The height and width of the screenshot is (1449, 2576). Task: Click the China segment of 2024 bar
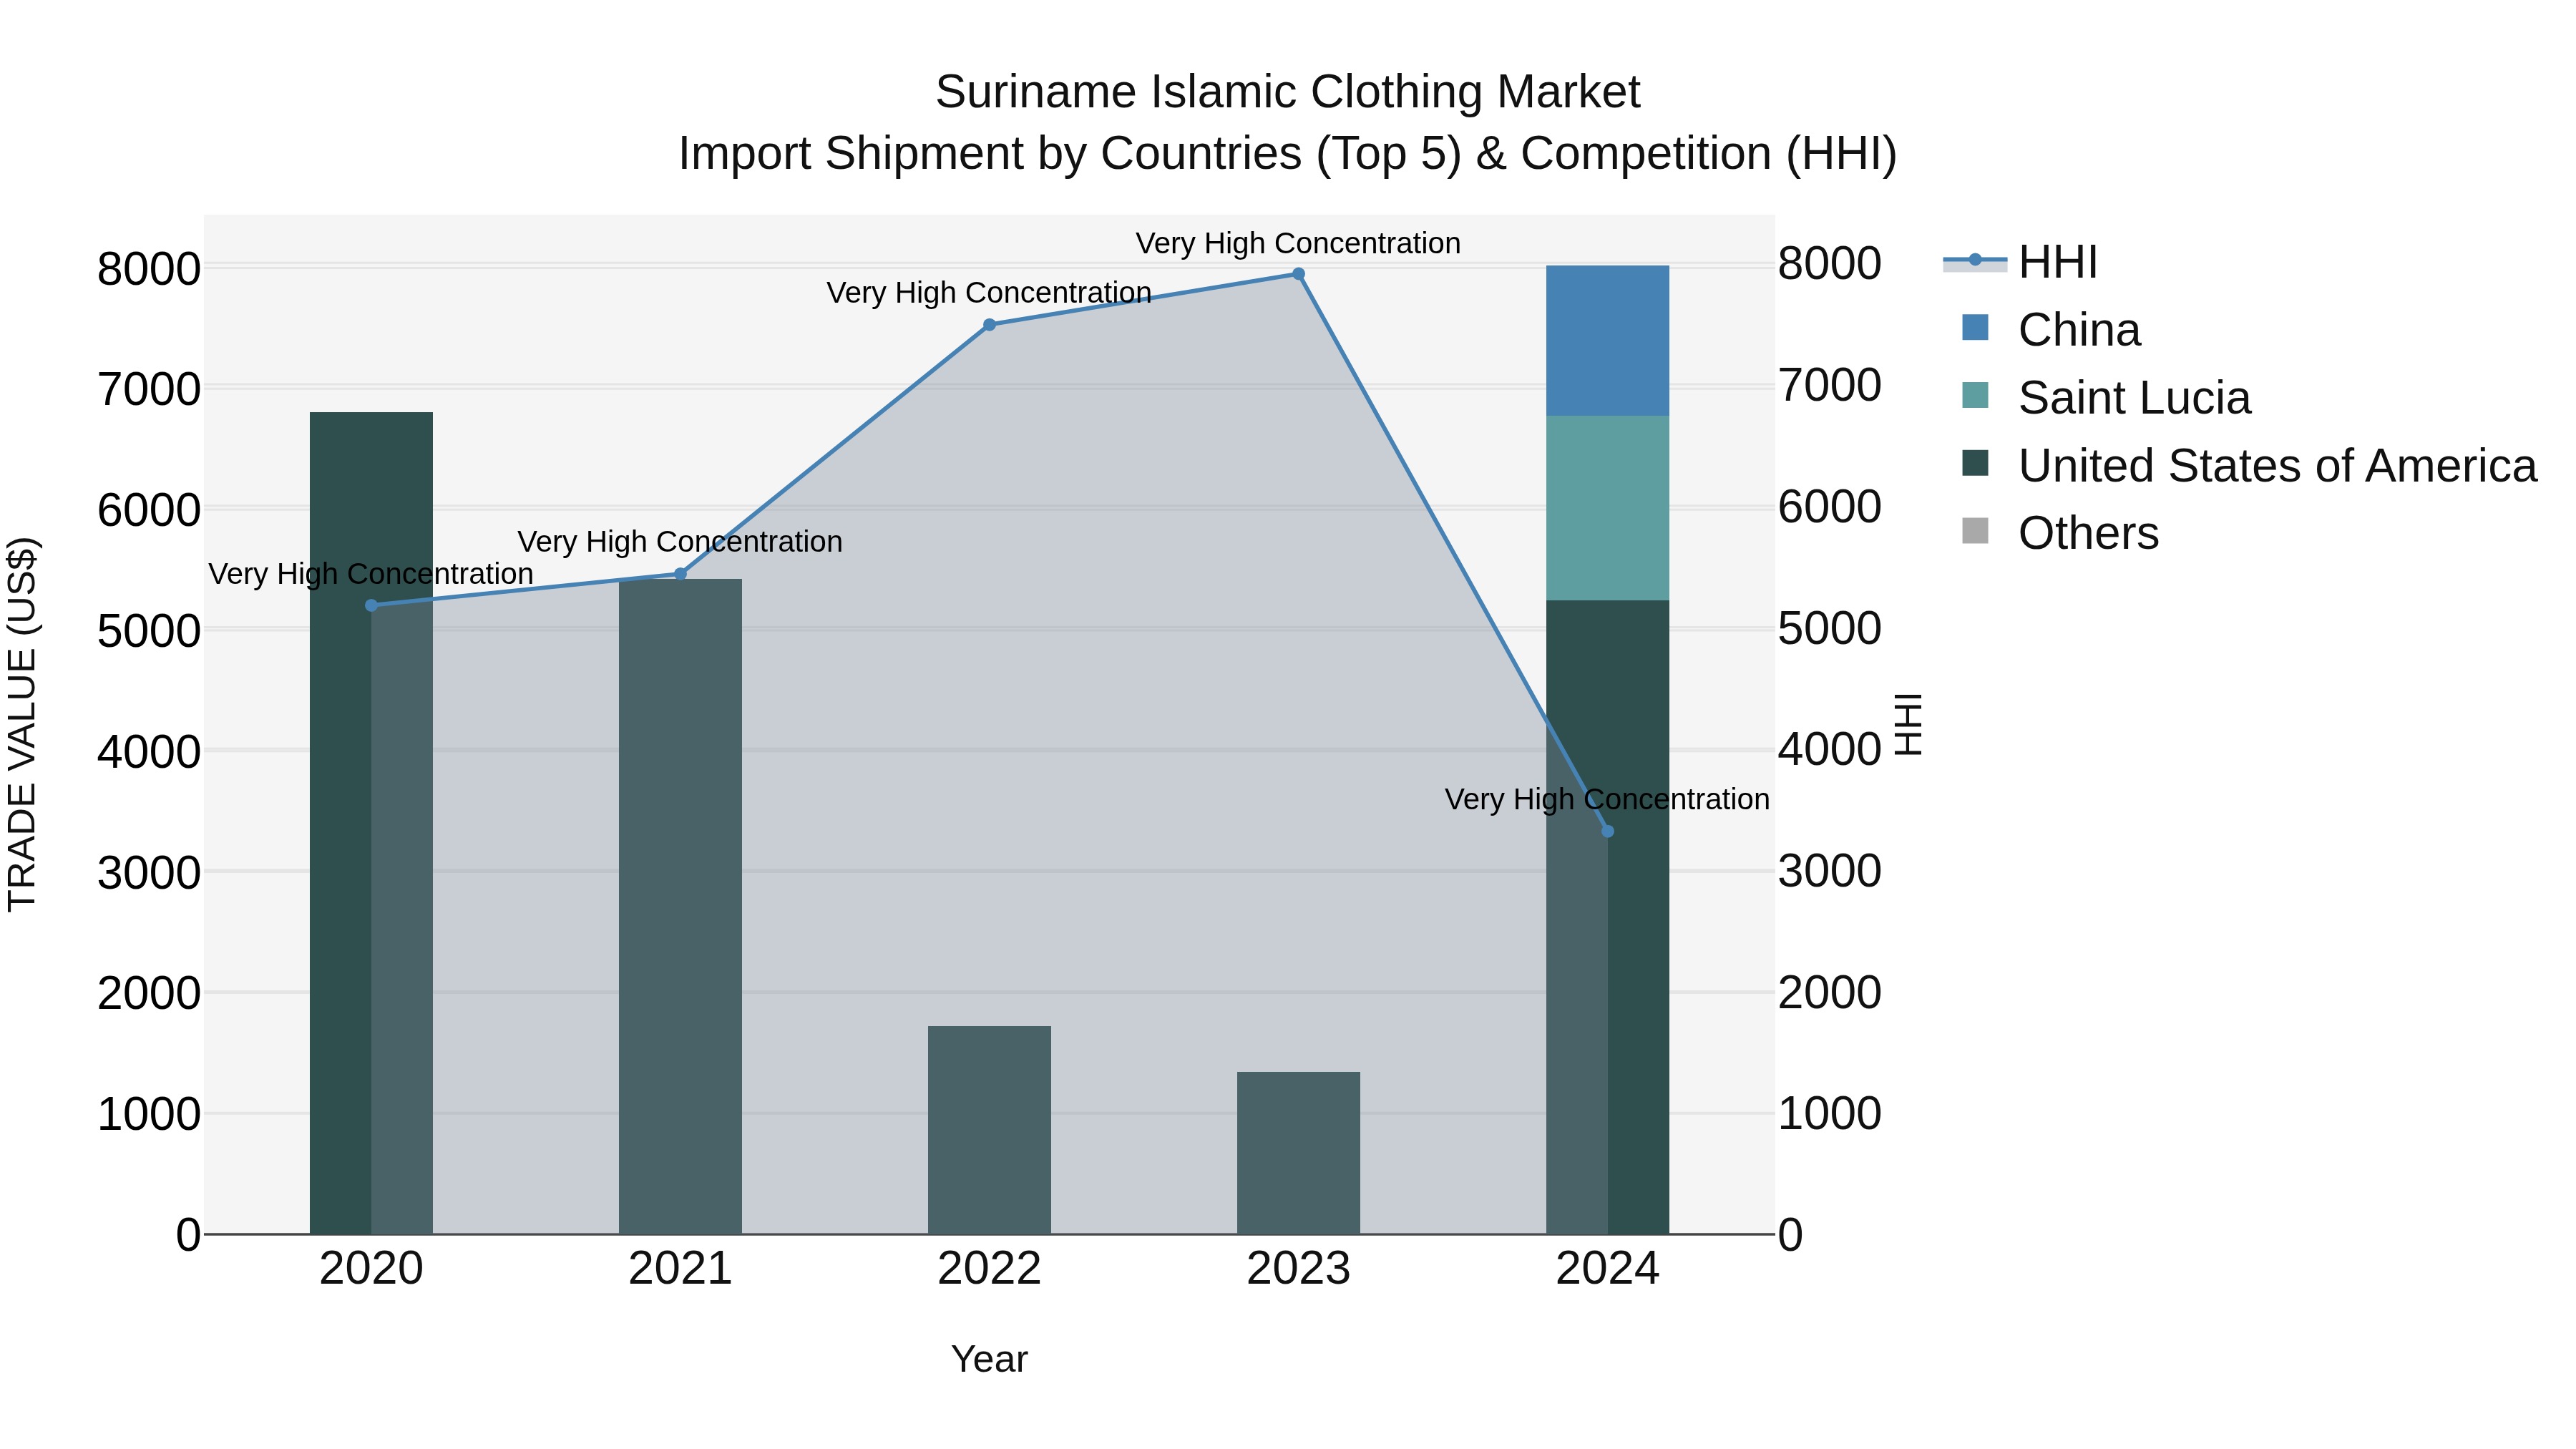pyautogui.click(x=1607, y=341)
